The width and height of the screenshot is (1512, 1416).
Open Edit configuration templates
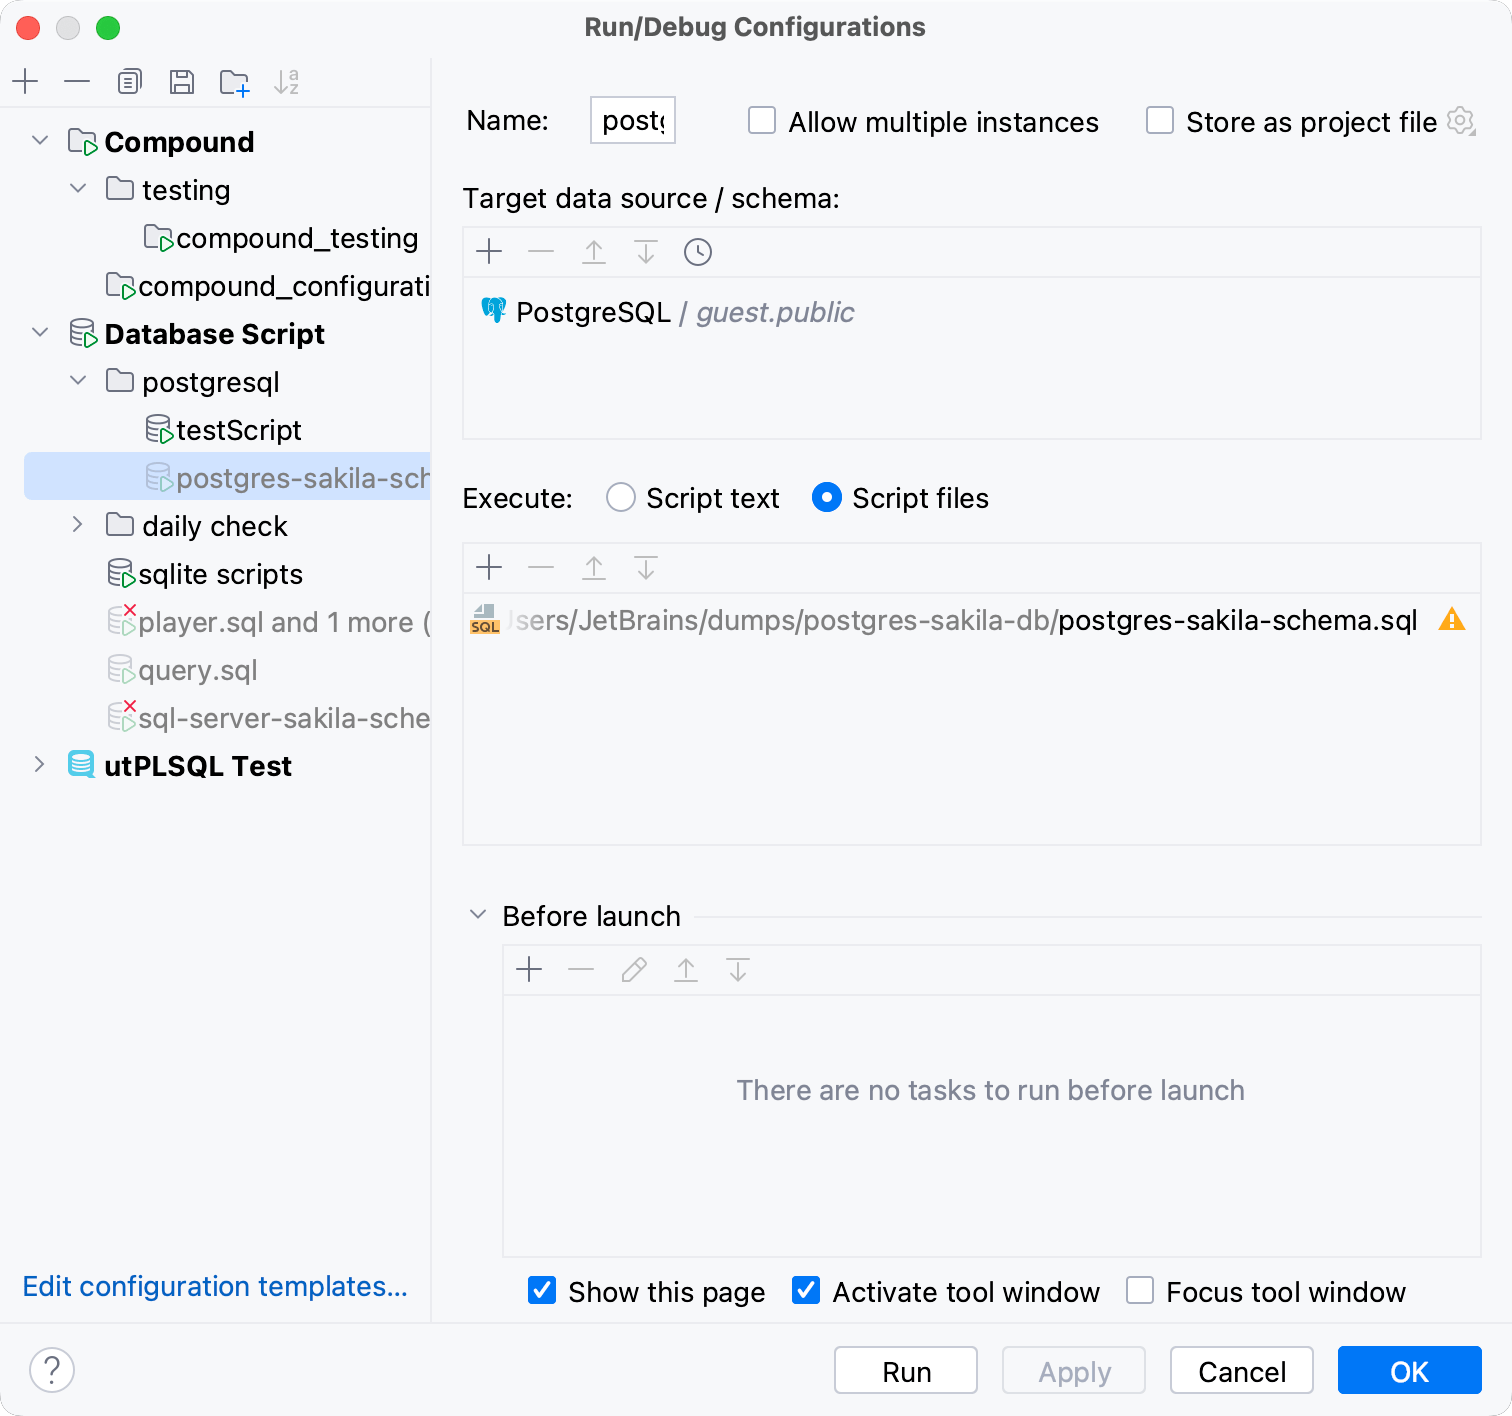[x=215, y=1286]
